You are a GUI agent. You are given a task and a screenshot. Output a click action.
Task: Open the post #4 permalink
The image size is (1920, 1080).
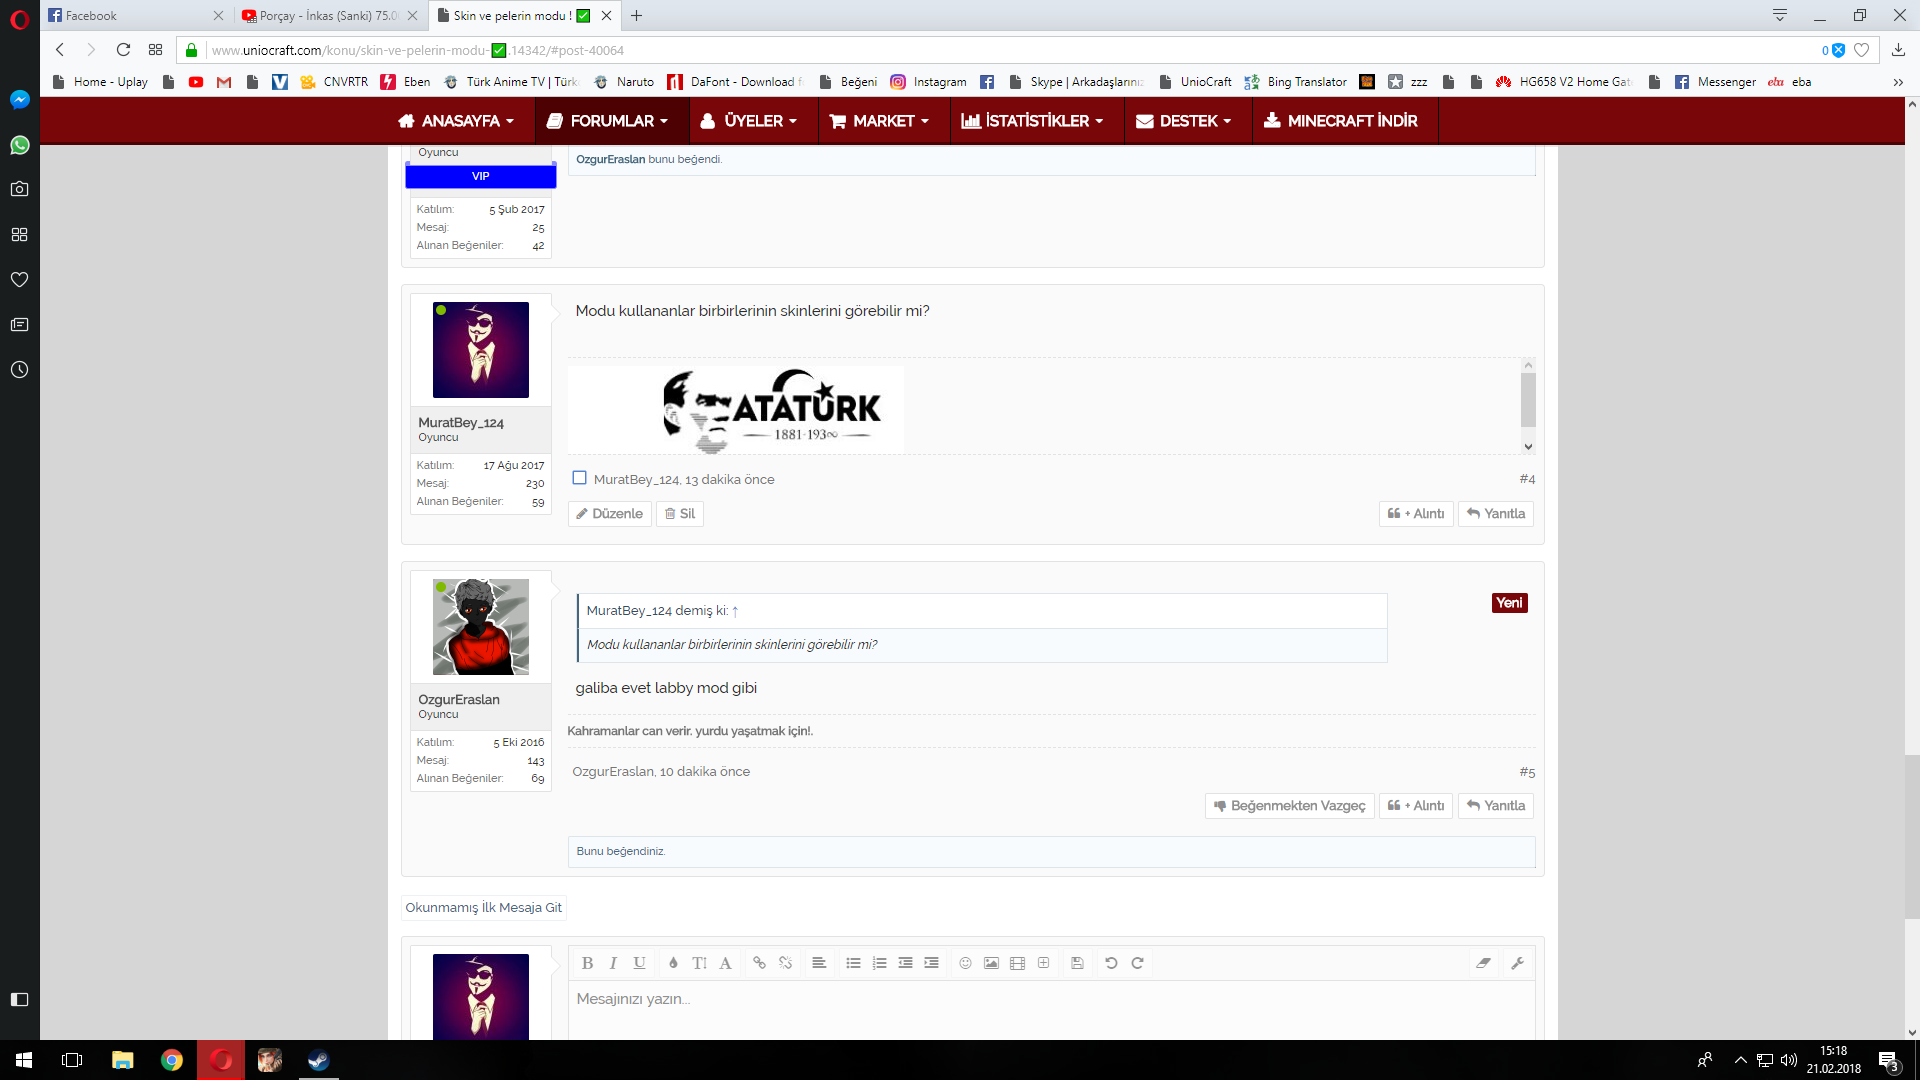[1527, 480]
